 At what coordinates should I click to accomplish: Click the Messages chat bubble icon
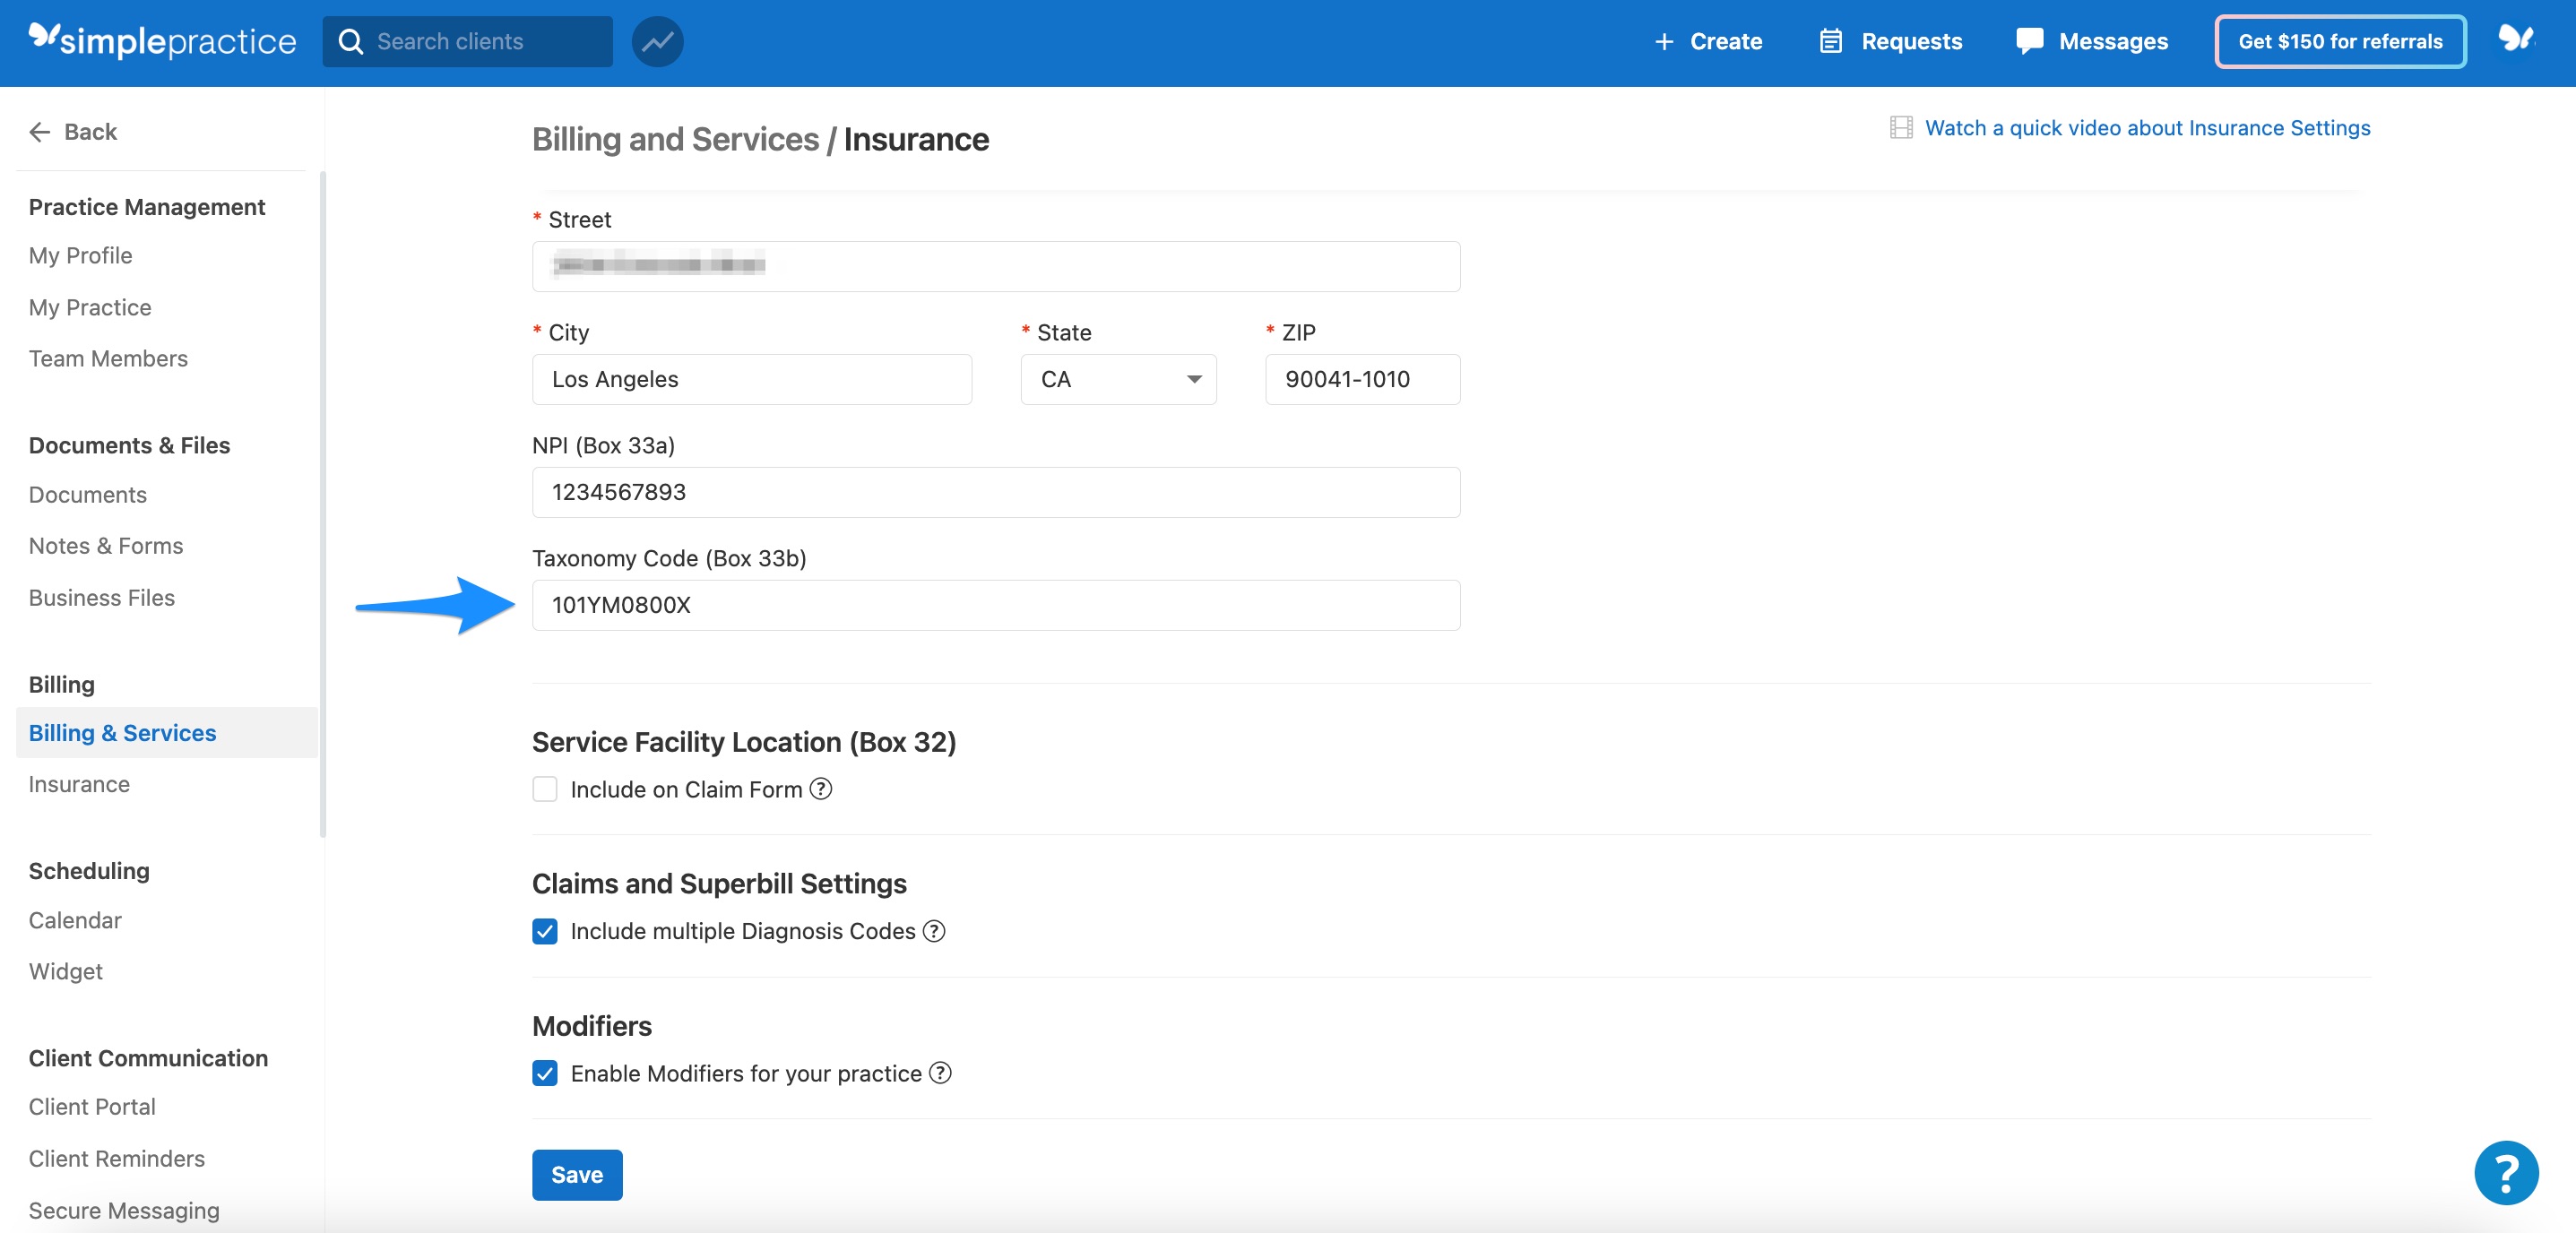pos(2029,41)
